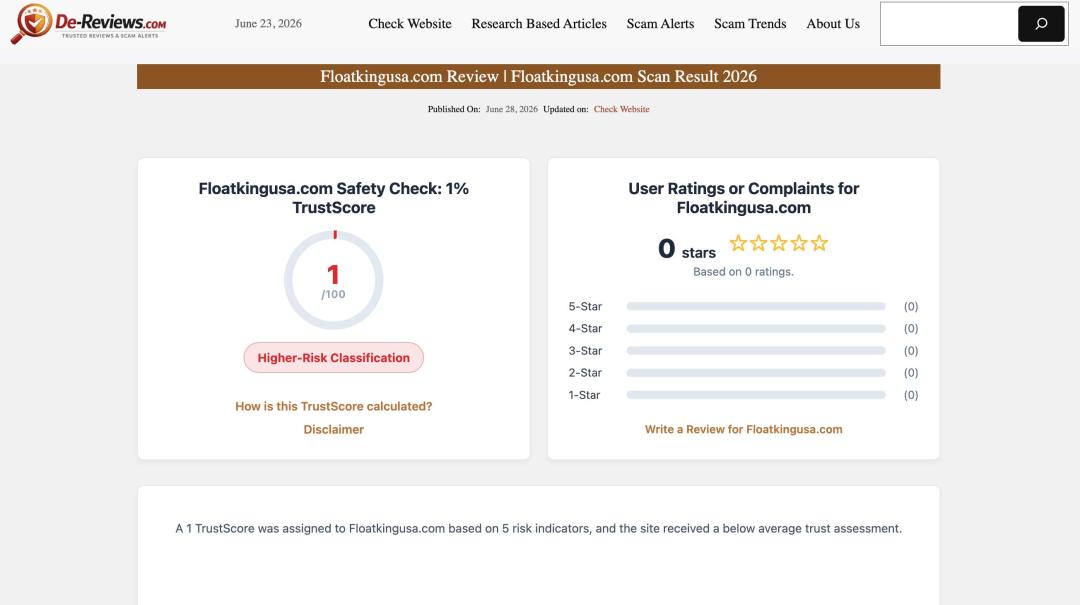Screen dimensions: 1080x605
Task: Go to Scam Trends section
Action: [750, 23]
